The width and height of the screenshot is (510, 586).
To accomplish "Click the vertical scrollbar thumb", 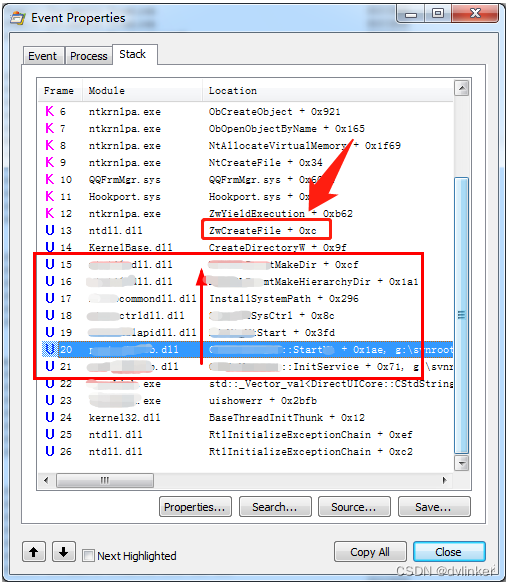I will click(x=462, y=315).
